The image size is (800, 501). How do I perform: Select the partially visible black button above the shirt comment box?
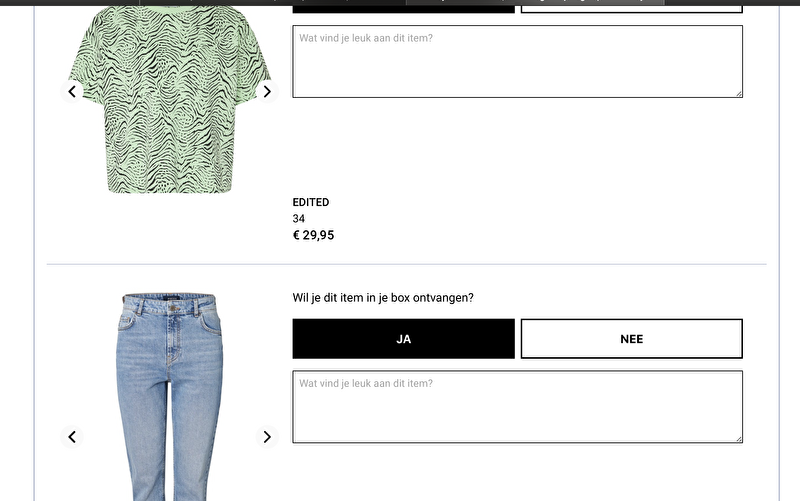coord(404,9)
